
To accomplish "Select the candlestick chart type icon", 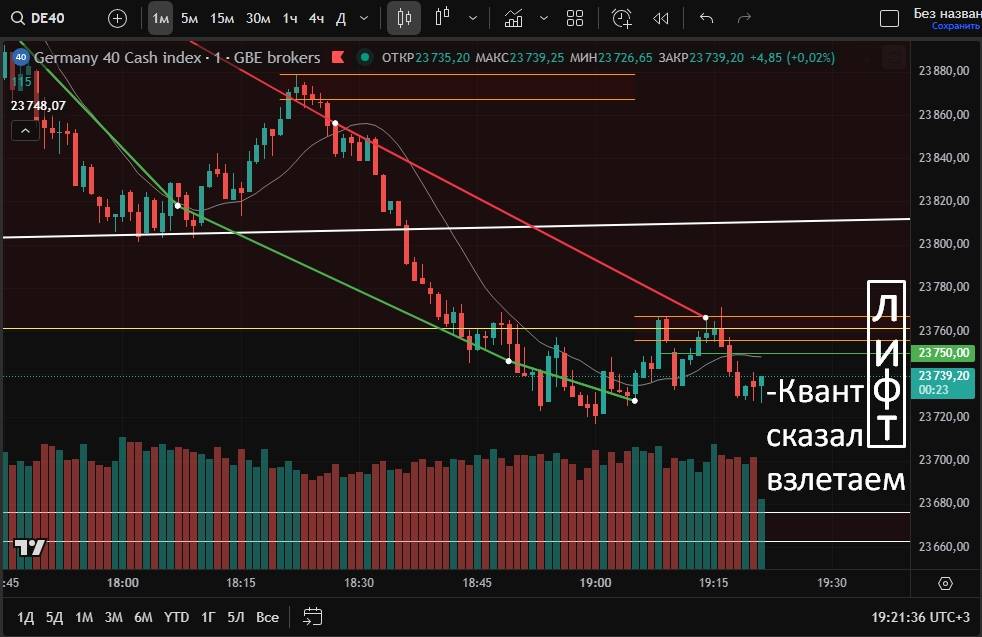I will click(x=404, y=18).
